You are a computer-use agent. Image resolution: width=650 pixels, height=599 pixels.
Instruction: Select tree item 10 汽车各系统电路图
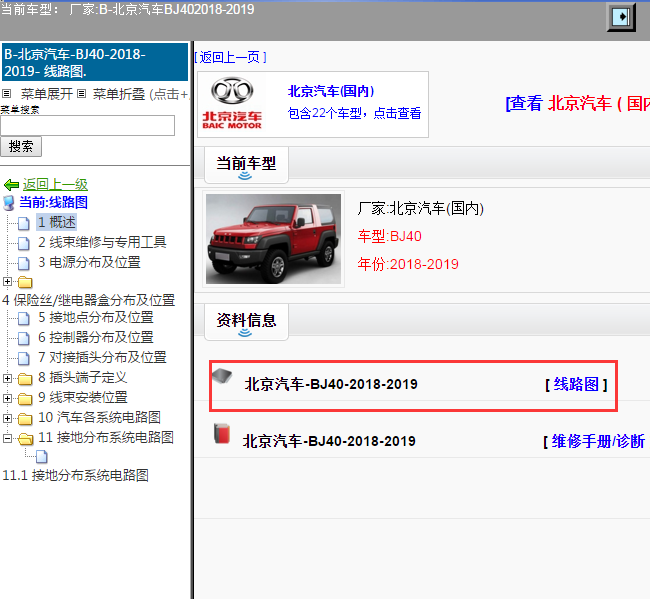click(99, 417)
